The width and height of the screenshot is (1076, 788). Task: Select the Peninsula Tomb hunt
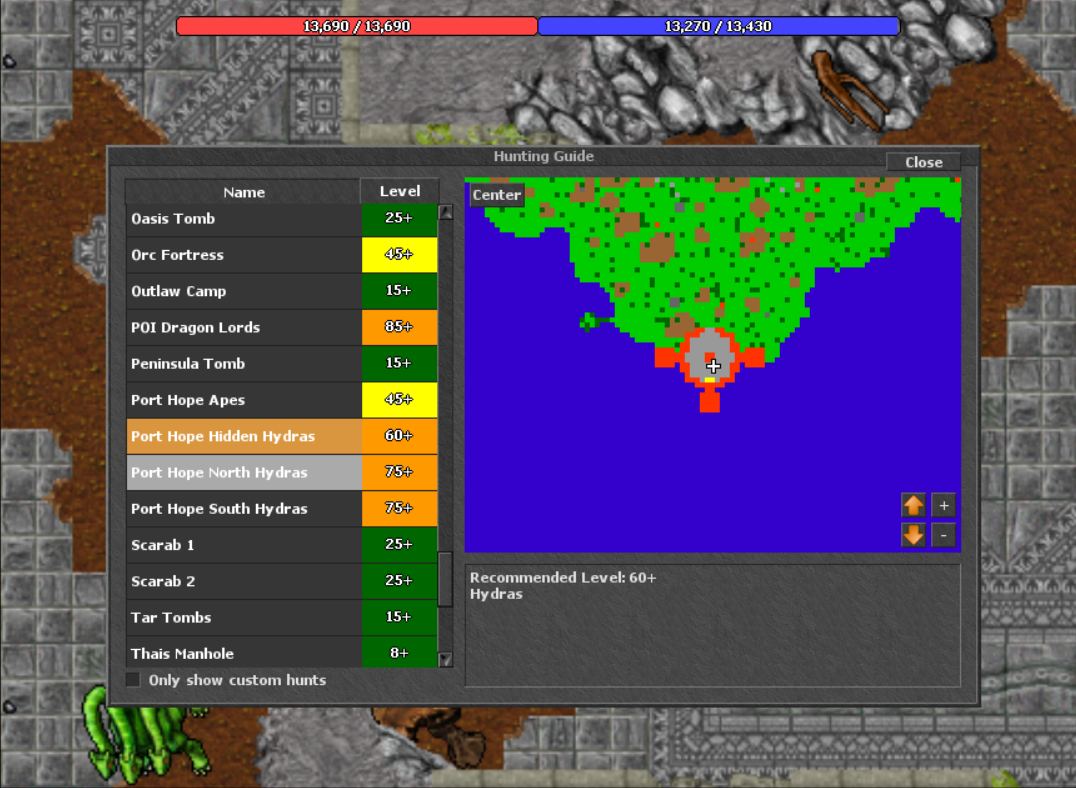282,363
